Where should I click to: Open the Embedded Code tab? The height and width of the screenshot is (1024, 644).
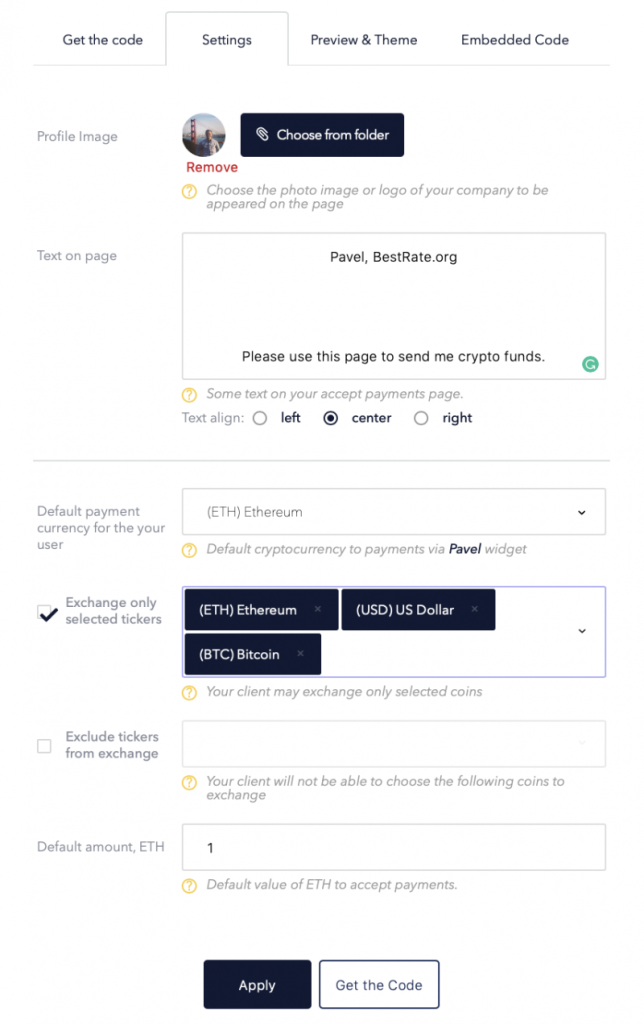[515, 40]
